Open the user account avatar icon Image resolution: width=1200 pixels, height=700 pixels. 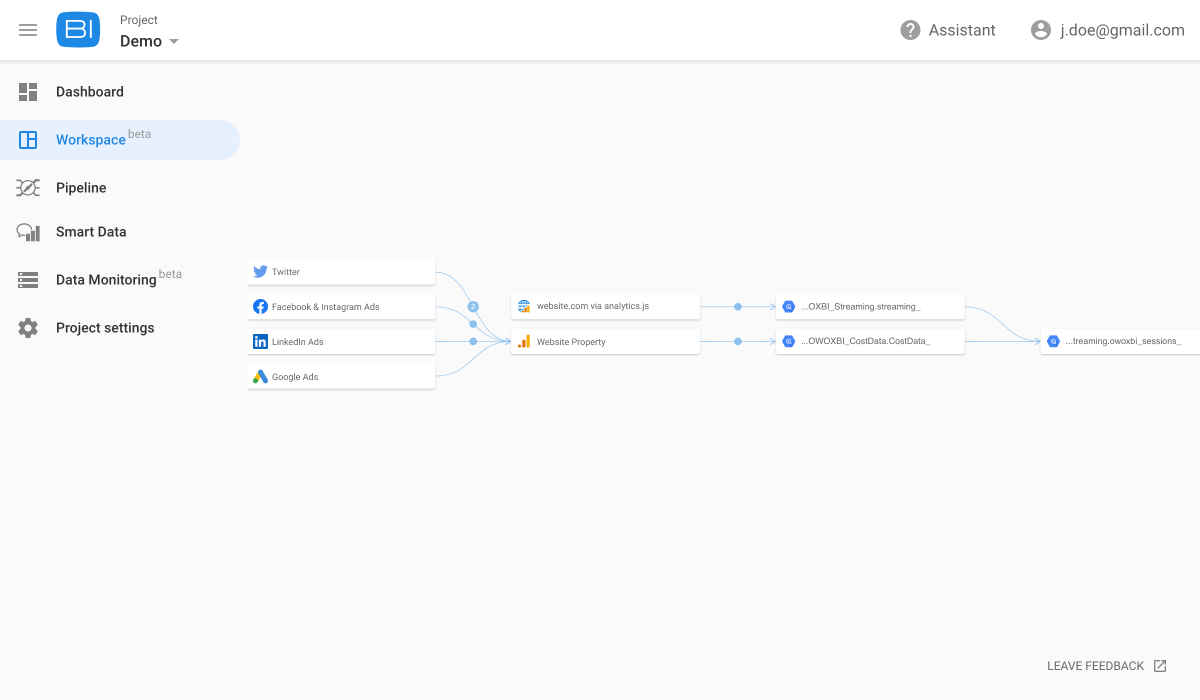[1041, 30]
